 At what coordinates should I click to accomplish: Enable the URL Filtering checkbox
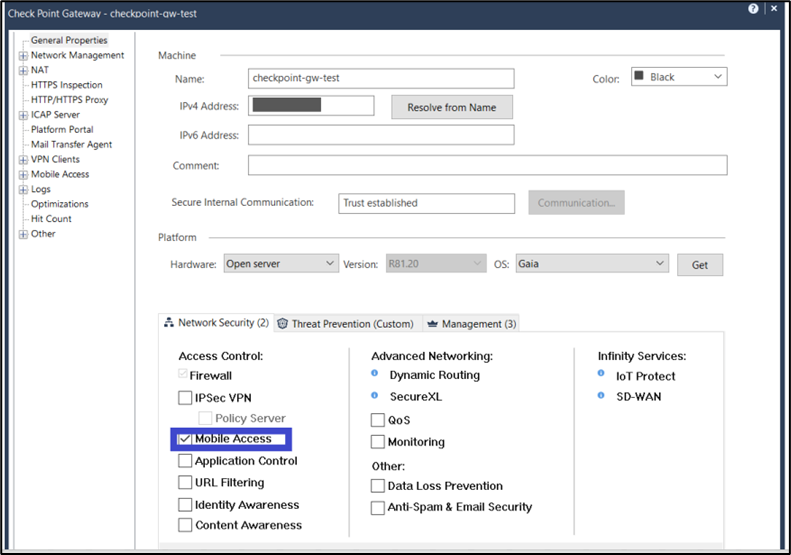click(x=185, y=483)
